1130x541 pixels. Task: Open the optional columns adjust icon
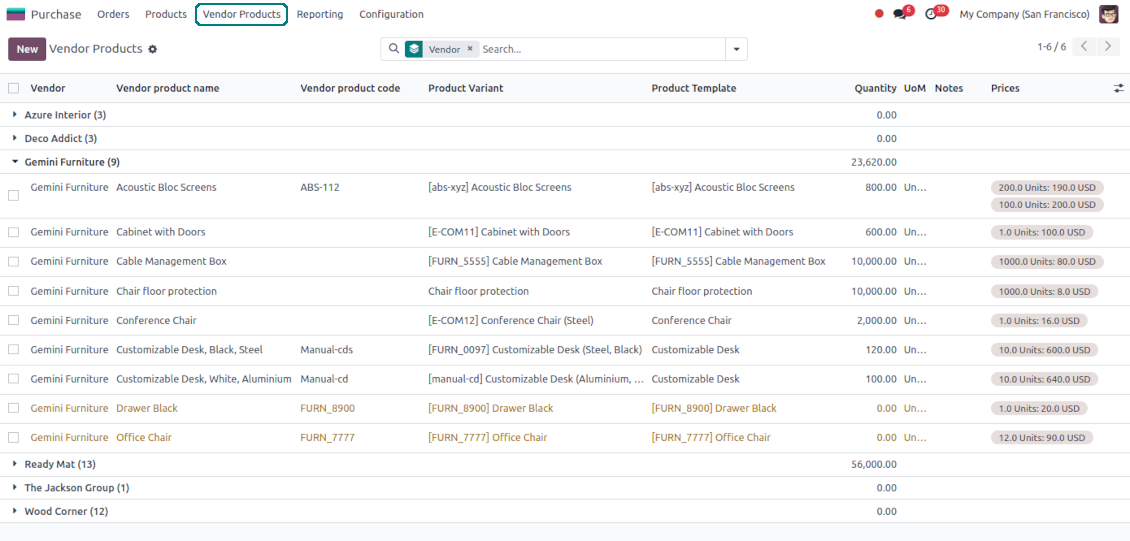(x=1118, y=88)
